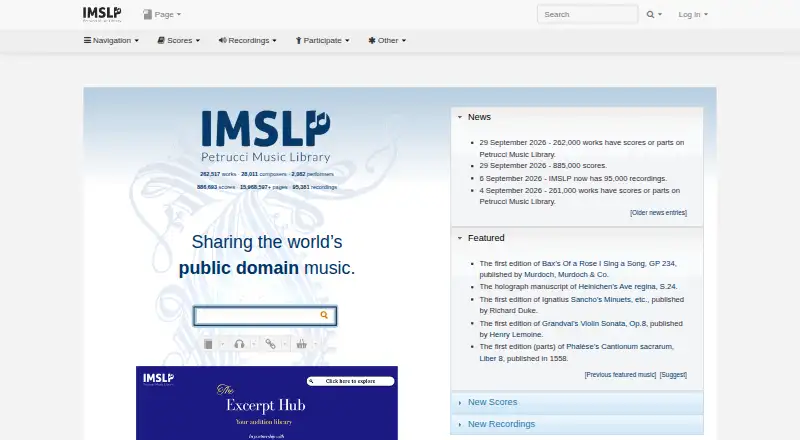Click the news entry about 95,000 recordings

(x=573, y=179)
